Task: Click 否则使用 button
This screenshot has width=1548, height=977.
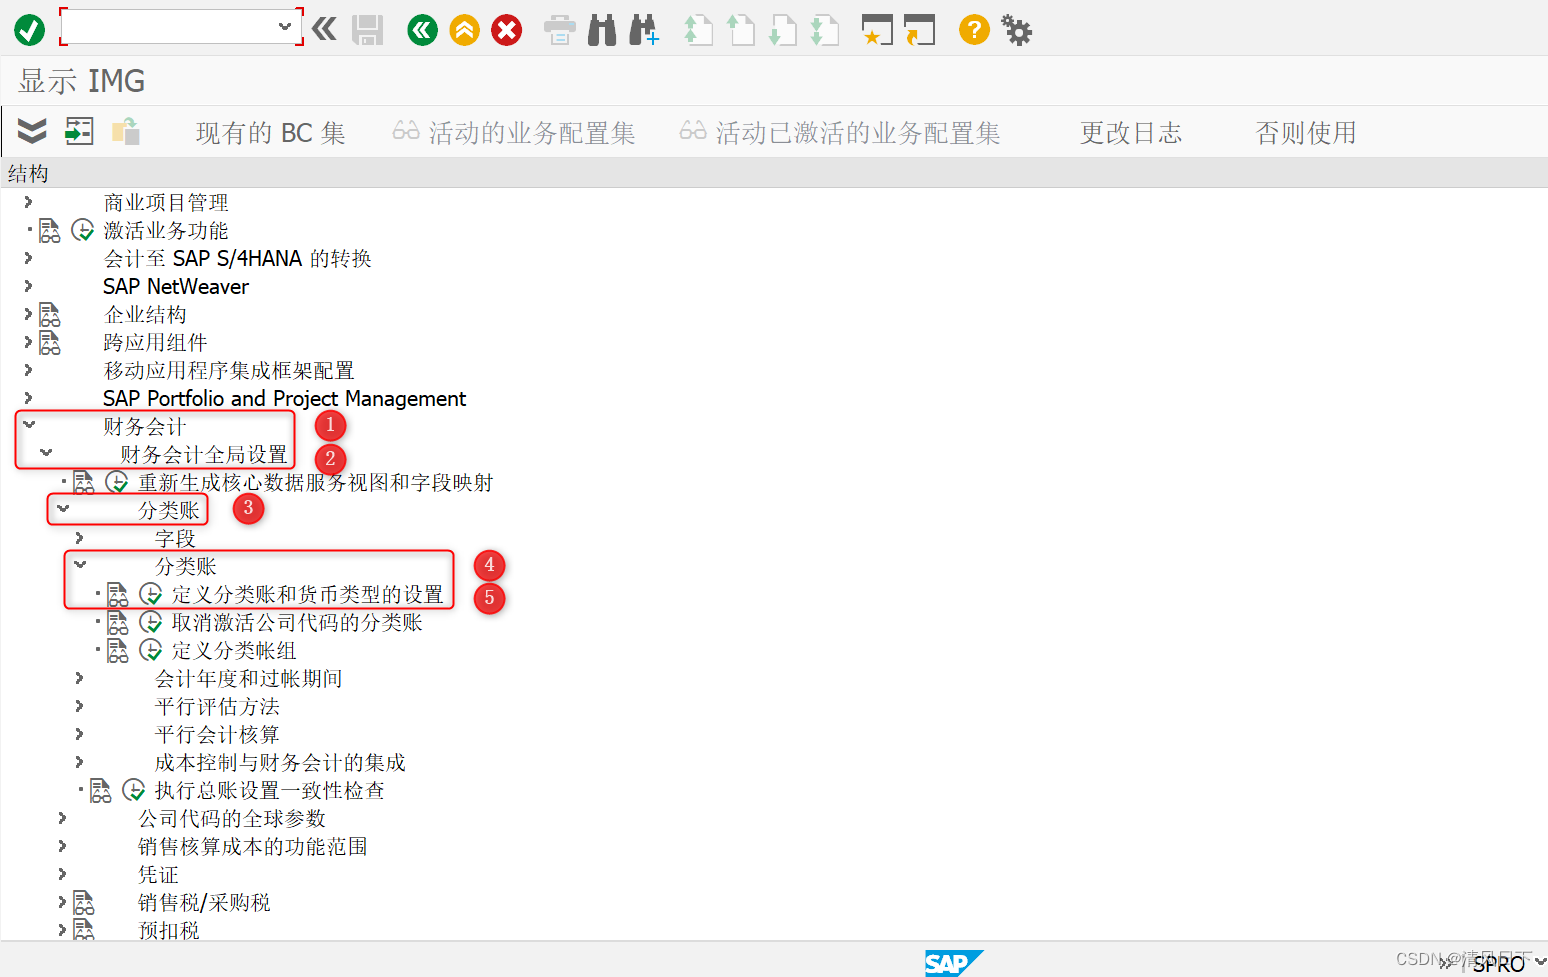Action: (1306, 133)
